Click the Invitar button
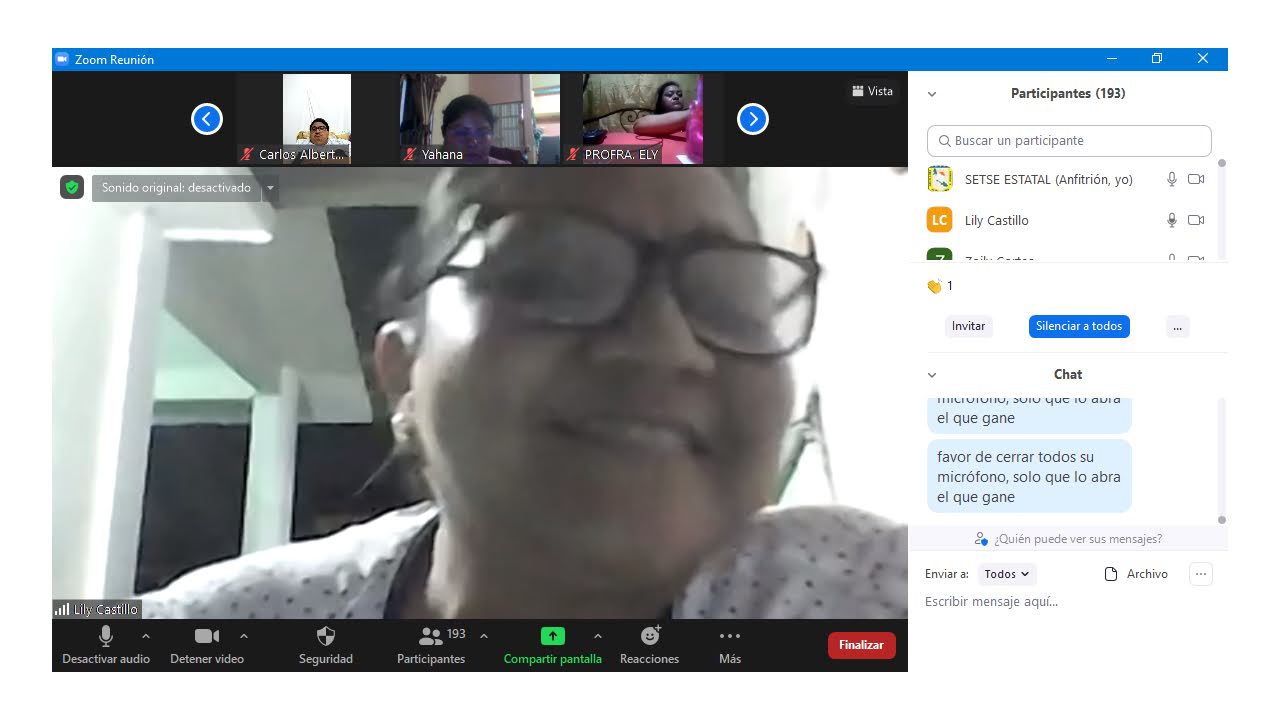The width and height of the screenshot is (1280, 720). coord(968,326)
